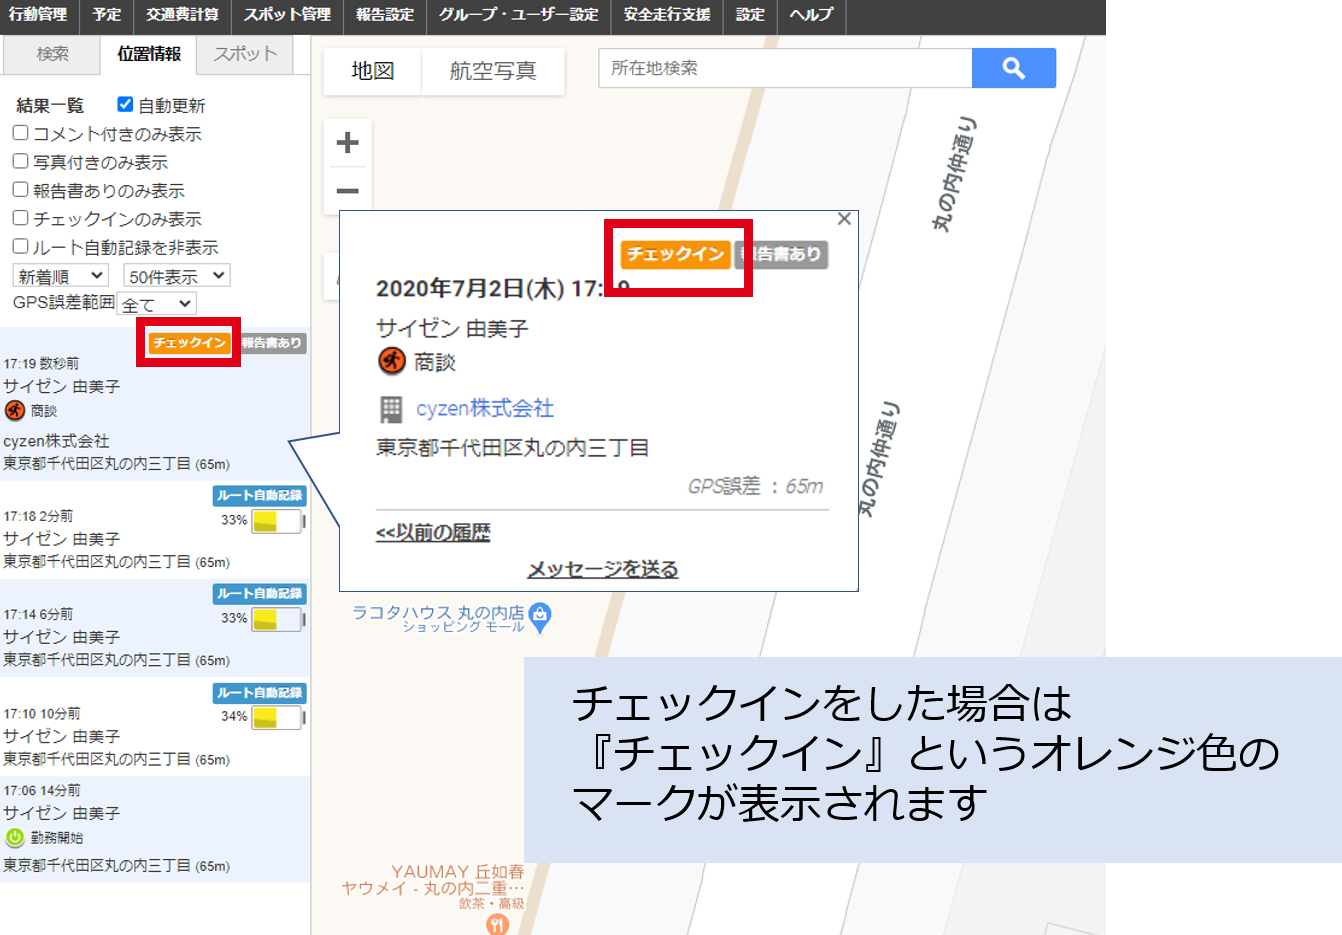Click battery icon showing 33% at 17:18
The image size is (1342, 935).
pos(278,521)
